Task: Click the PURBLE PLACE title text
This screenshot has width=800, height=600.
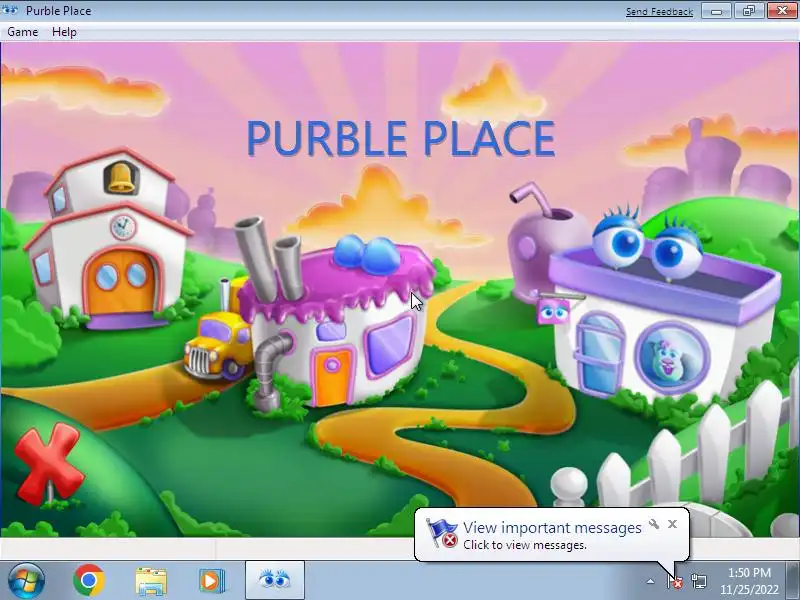Action: click(x=401, y=139)
